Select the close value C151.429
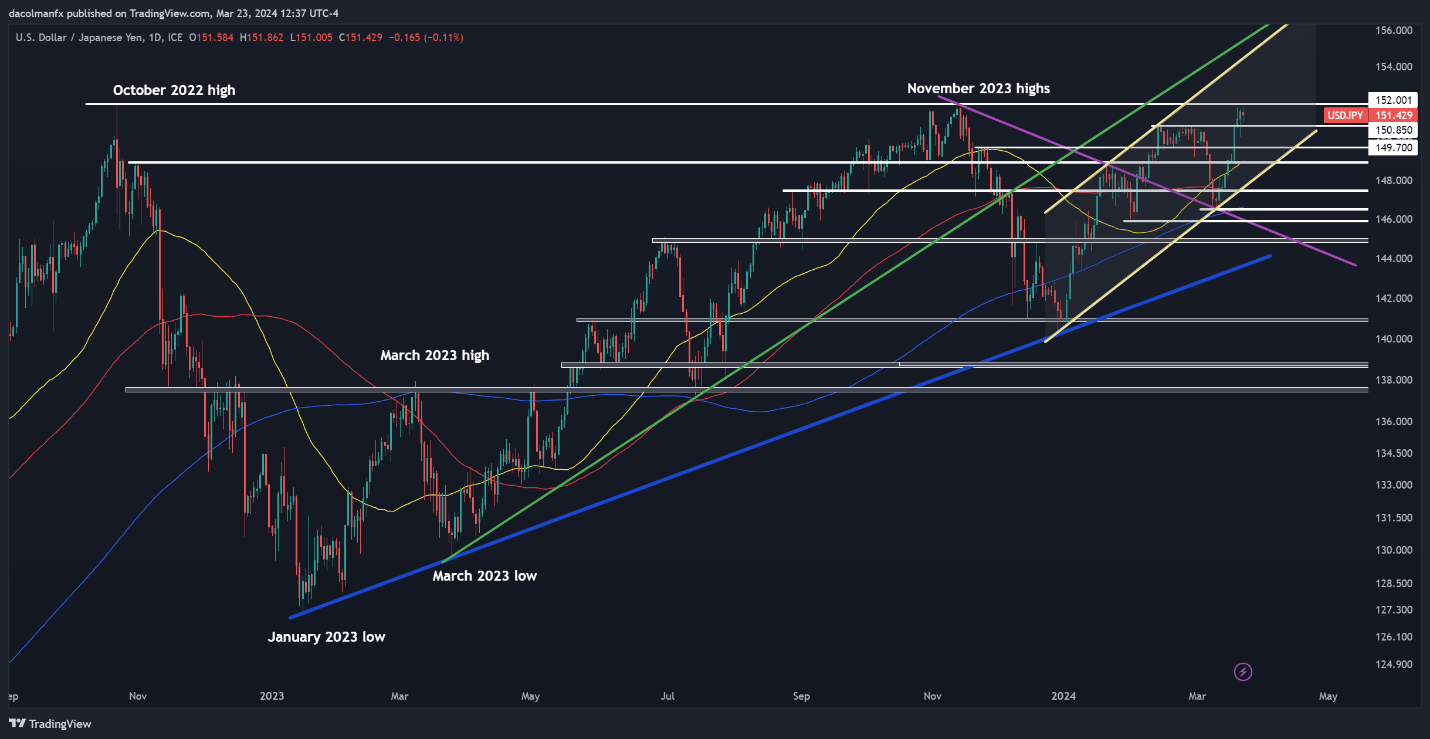This screenshot has height=739, width=1430. pyautogui.click(x=363, y=37)
